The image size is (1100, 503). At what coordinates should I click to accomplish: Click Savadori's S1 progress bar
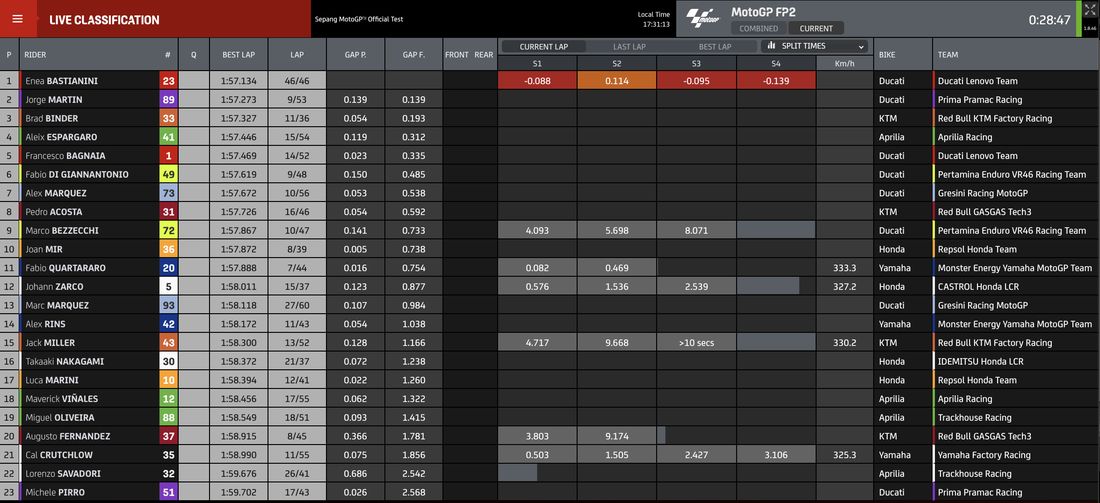(x=518, y=474)
